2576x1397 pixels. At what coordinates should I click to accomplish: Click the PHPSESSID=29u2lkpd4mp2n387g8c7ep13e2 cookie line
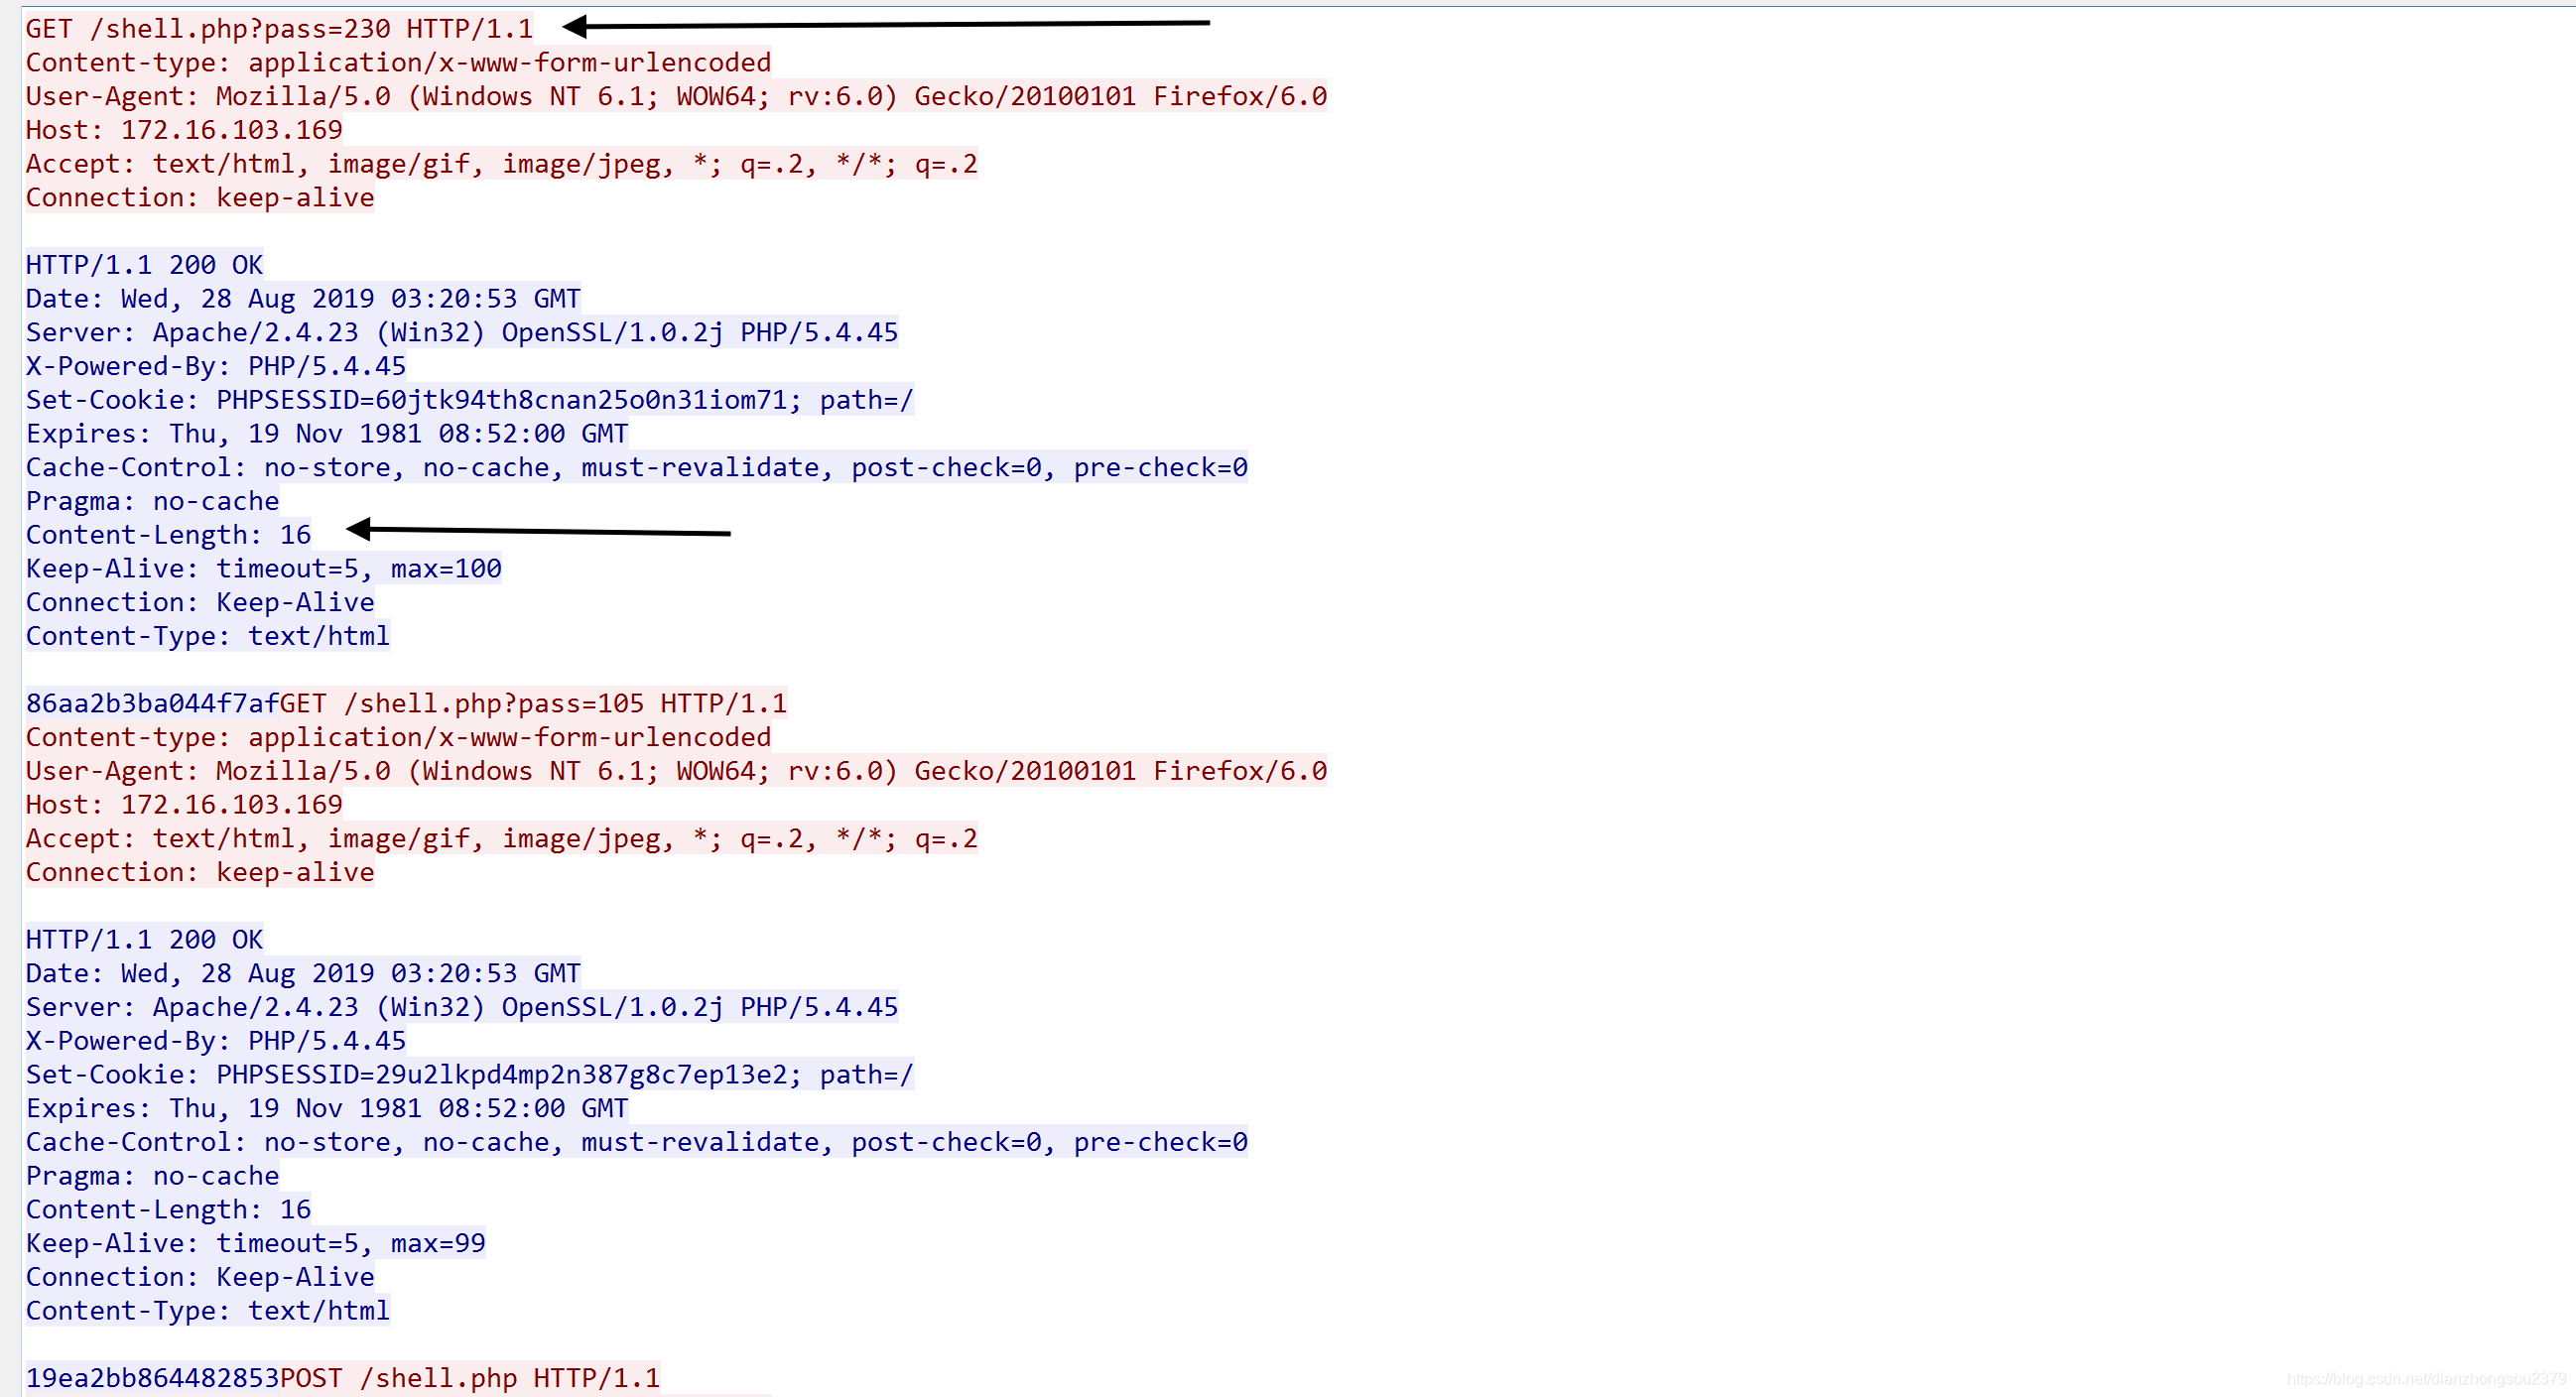point(469,1075)
